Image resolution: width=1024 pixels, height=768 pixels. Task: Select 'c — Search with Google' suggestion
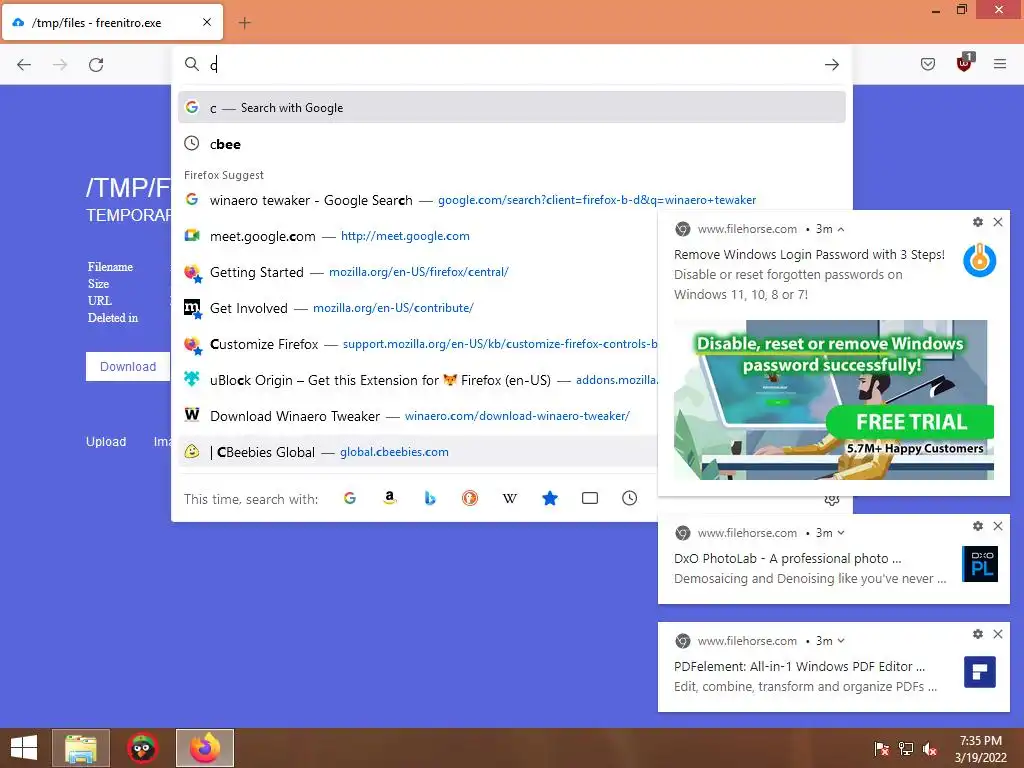click(511, 107)
